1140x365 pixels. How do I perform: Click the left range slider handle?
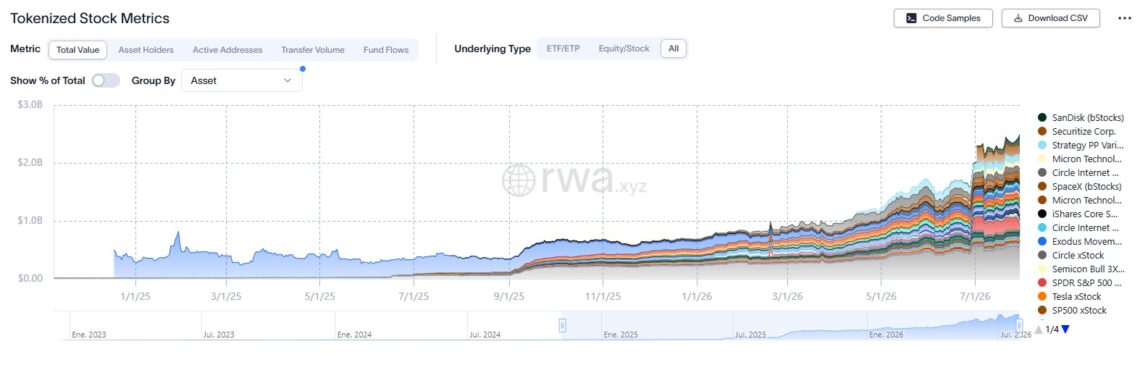tap(562, 326)
